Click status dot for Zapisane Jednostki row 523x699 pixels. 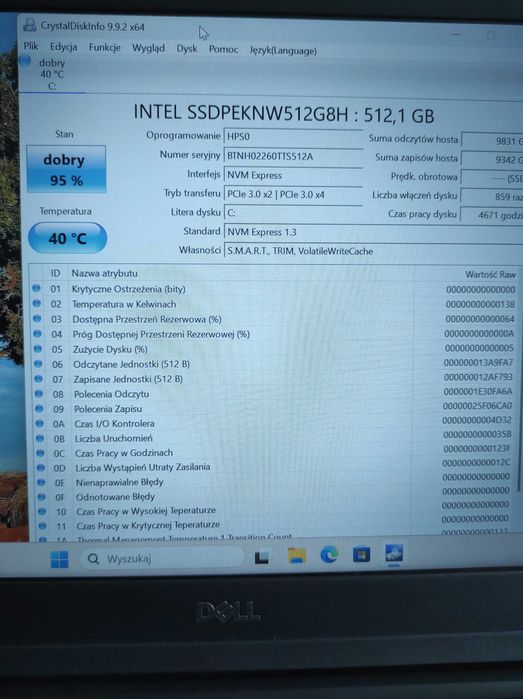pyautogui.click(x=39, y=379)
